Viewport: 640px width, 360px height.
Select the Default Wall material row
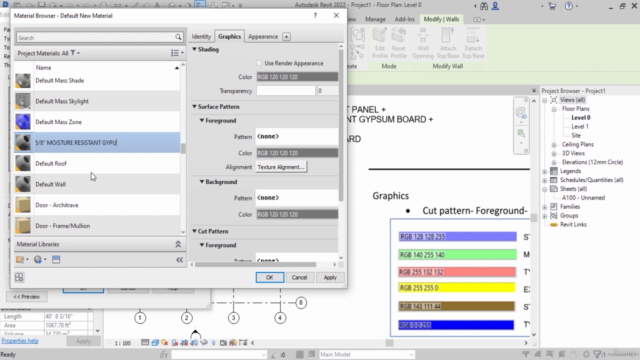[x=97, y=184]
